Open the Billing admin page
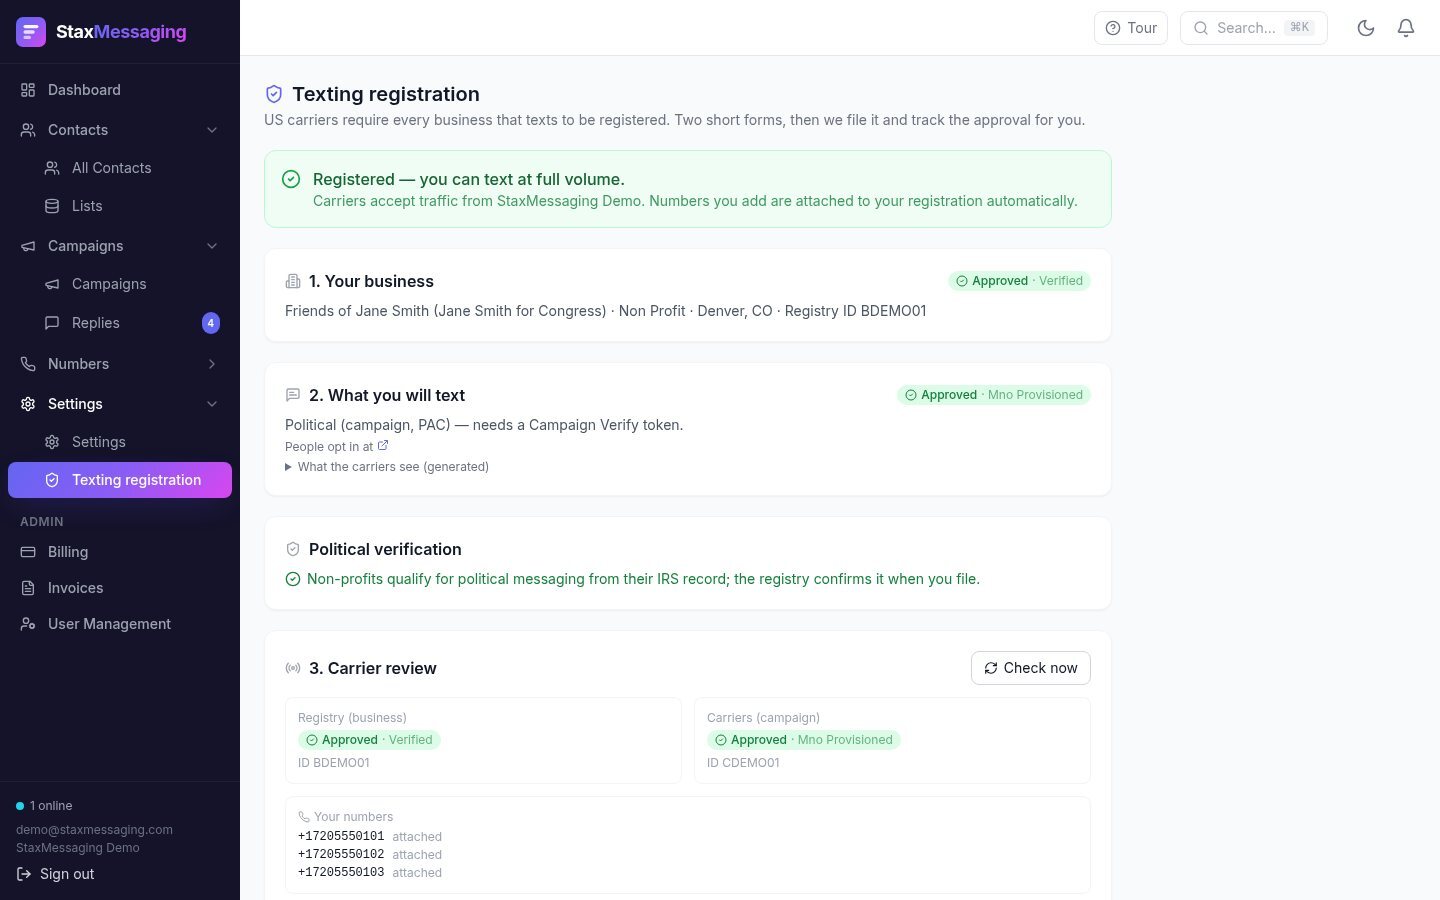 click(x=120, y=552)
